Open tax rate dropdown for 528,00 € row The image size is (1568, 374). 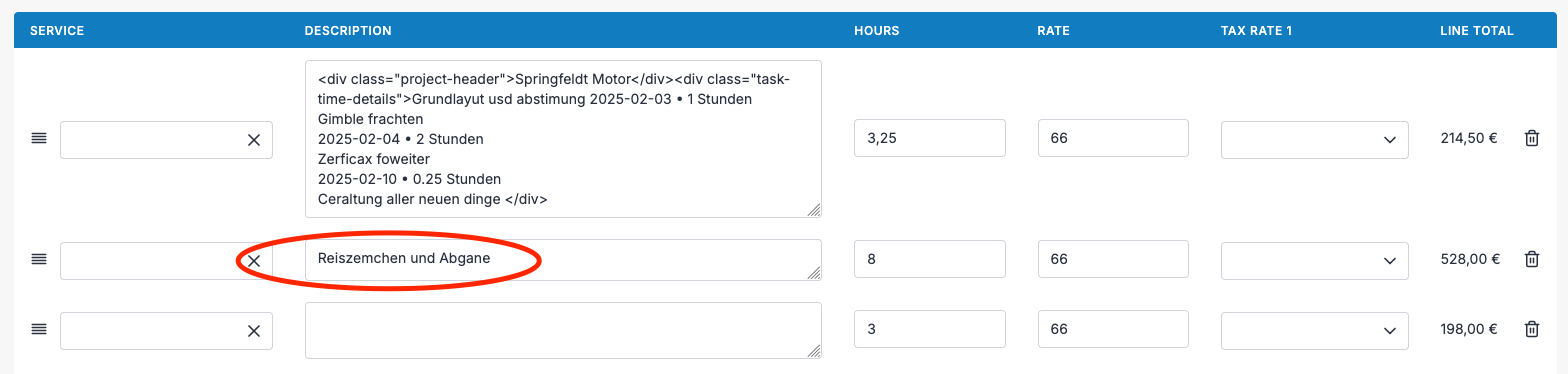(x=1315, y=260)
